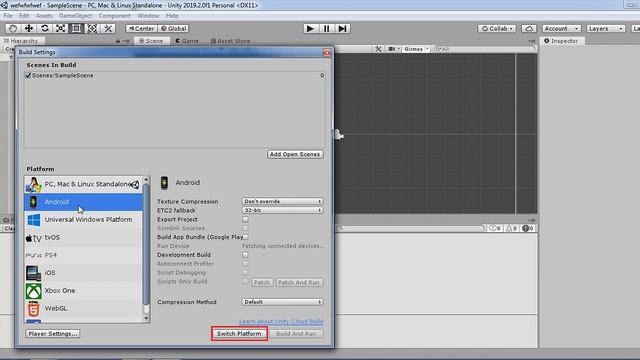Toggle console info messages filter
Viewport: 640px width, 360px height.
[x=495, y=228]
